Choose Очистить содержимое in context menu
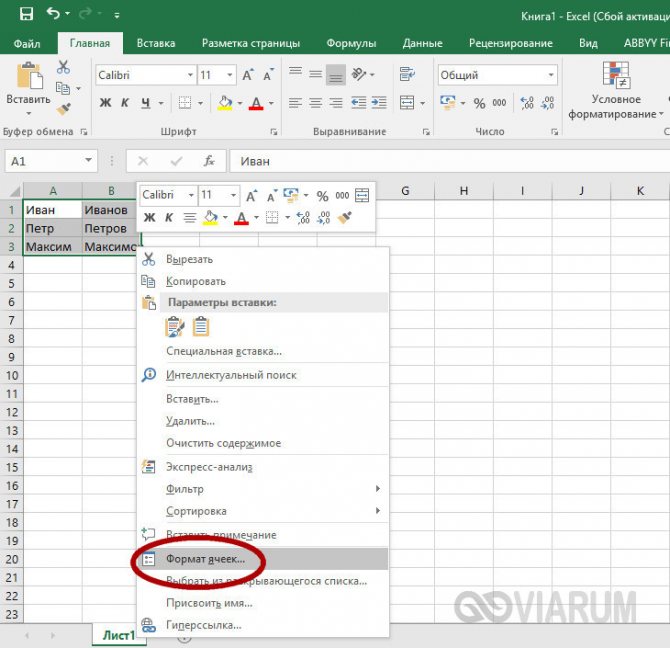The width and height of the screenshot is (670, 648). point(264,443)
